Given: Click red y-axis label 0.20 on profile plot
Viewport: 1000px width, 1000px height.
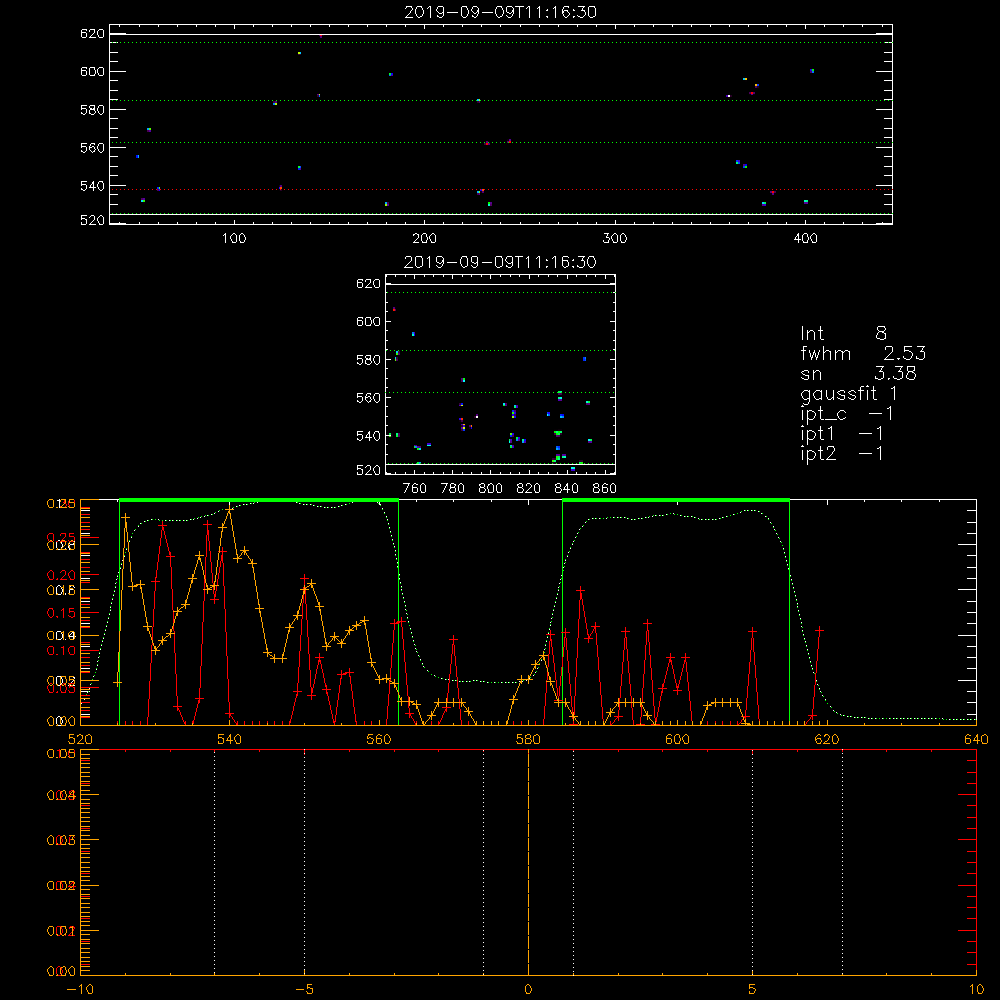Looking at the screenshot, I should coord(61,575).
